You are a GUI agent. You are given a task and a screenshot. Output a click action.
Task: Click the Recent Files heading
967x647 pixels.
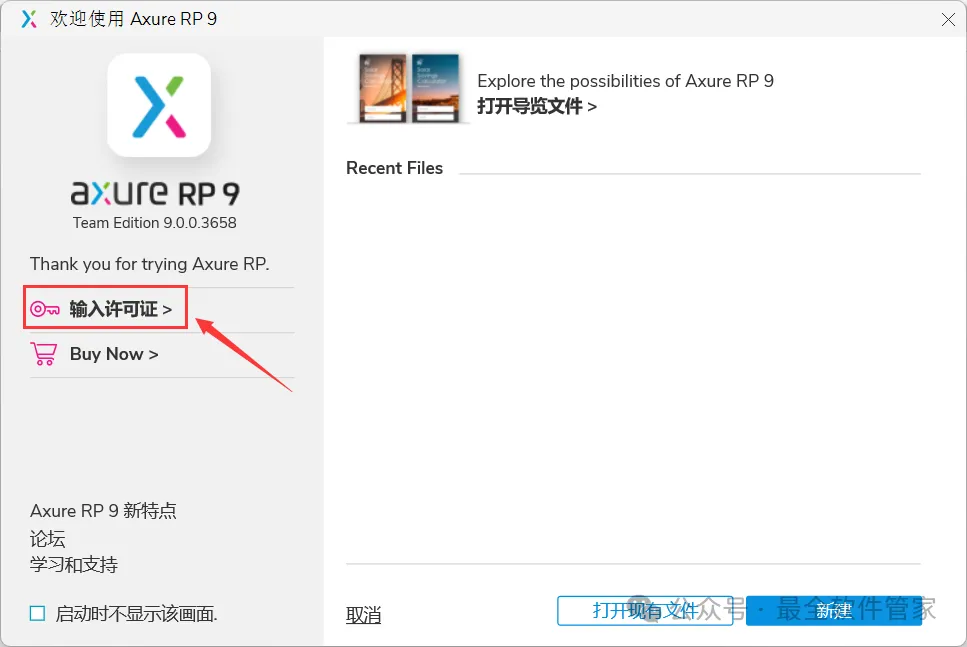(x=395, y=168)
